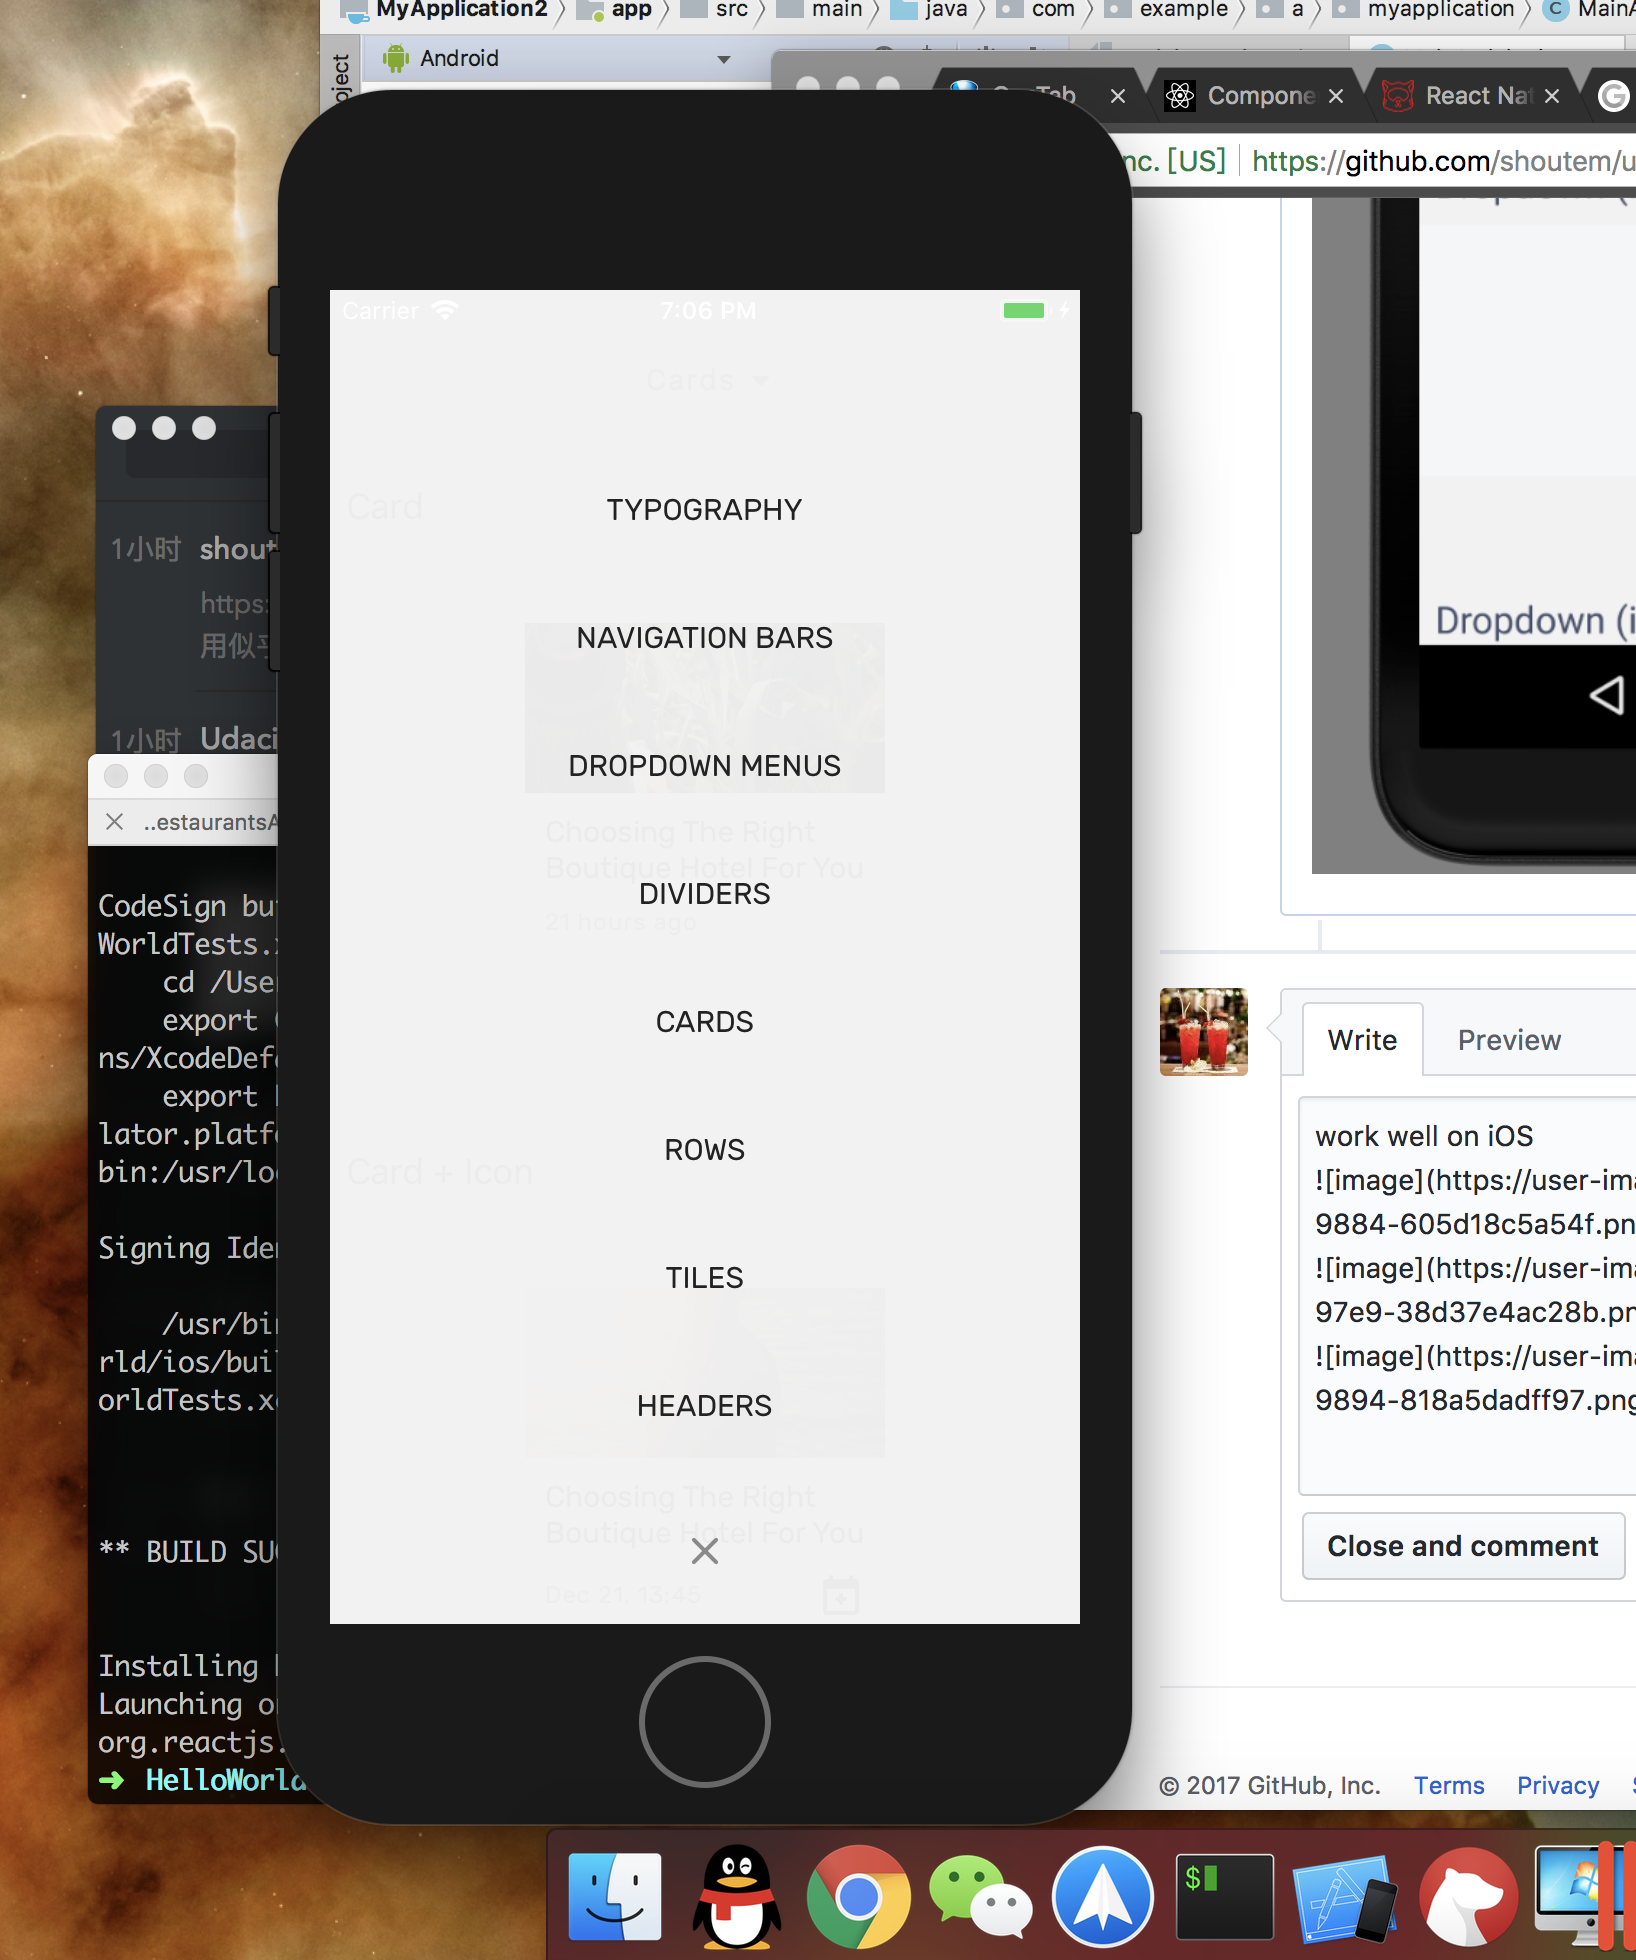Image resolution: width=1636 pixels, height=1960 pixels.
Task: Click the myapplication package breadcrumb
Action: click(x=1426, y=10)
